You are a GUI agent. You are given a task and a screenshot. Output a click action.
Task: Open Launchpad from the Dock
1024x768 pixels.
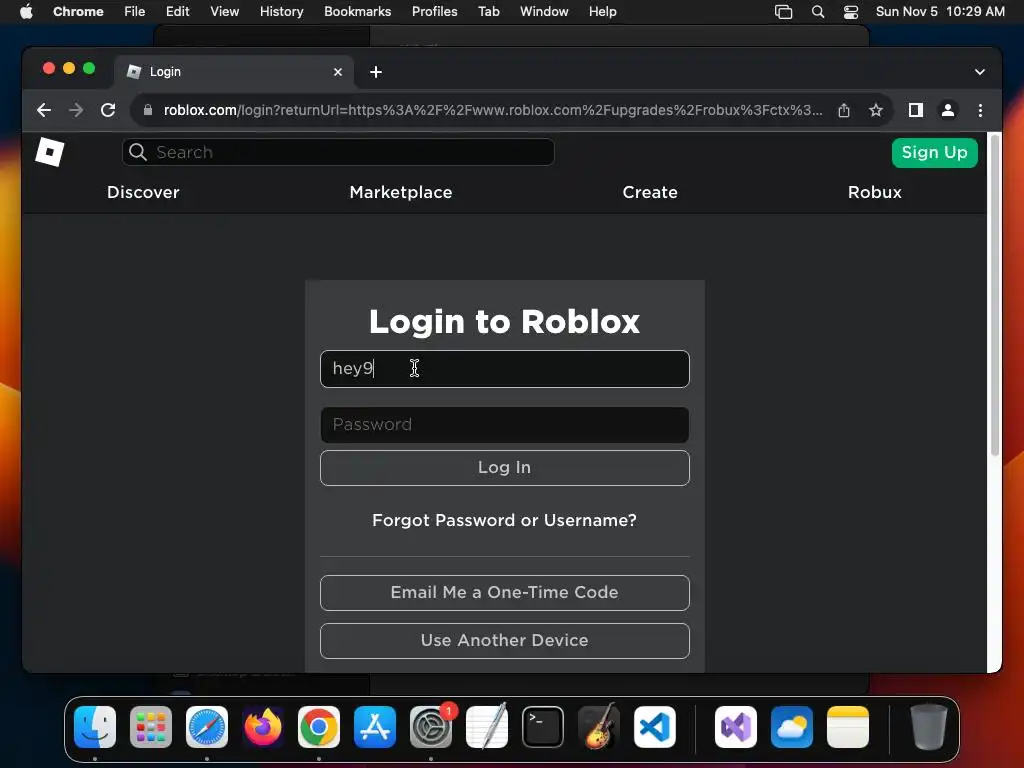pos(151,727)
